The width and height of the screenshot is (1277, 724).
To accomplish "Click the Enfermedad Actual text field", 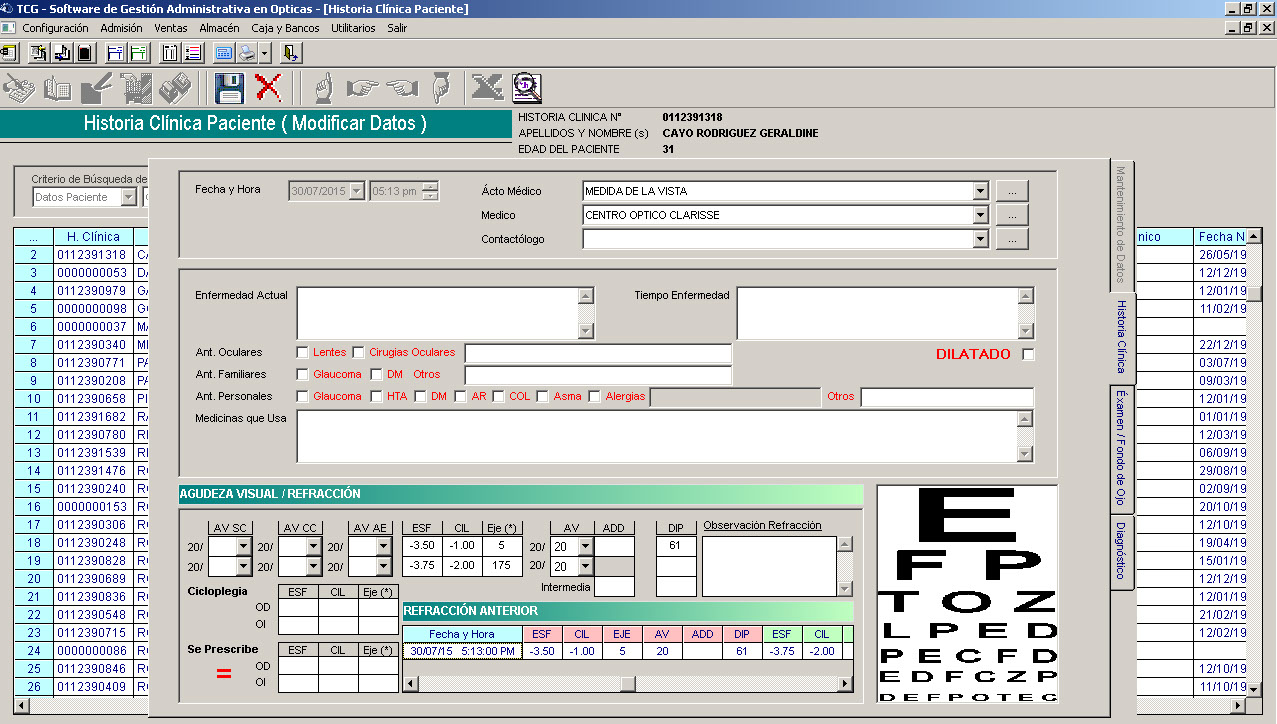I will click(x=438, y=313).
